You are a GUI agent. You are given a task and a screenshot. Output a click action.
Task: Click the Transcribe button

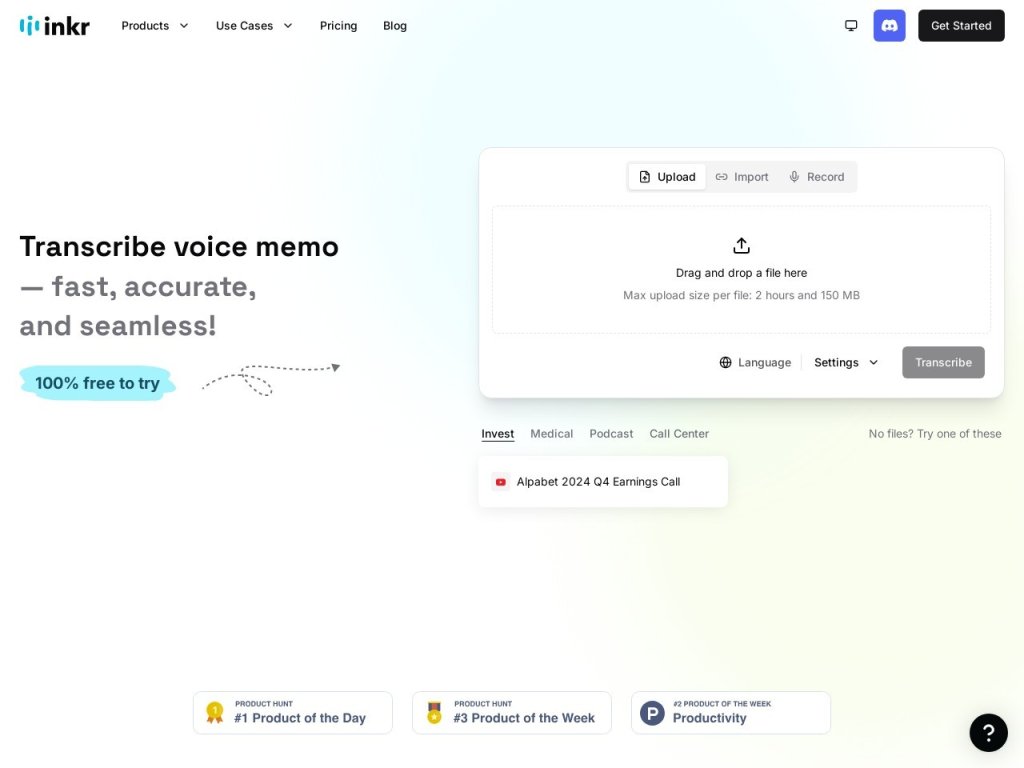943,362
